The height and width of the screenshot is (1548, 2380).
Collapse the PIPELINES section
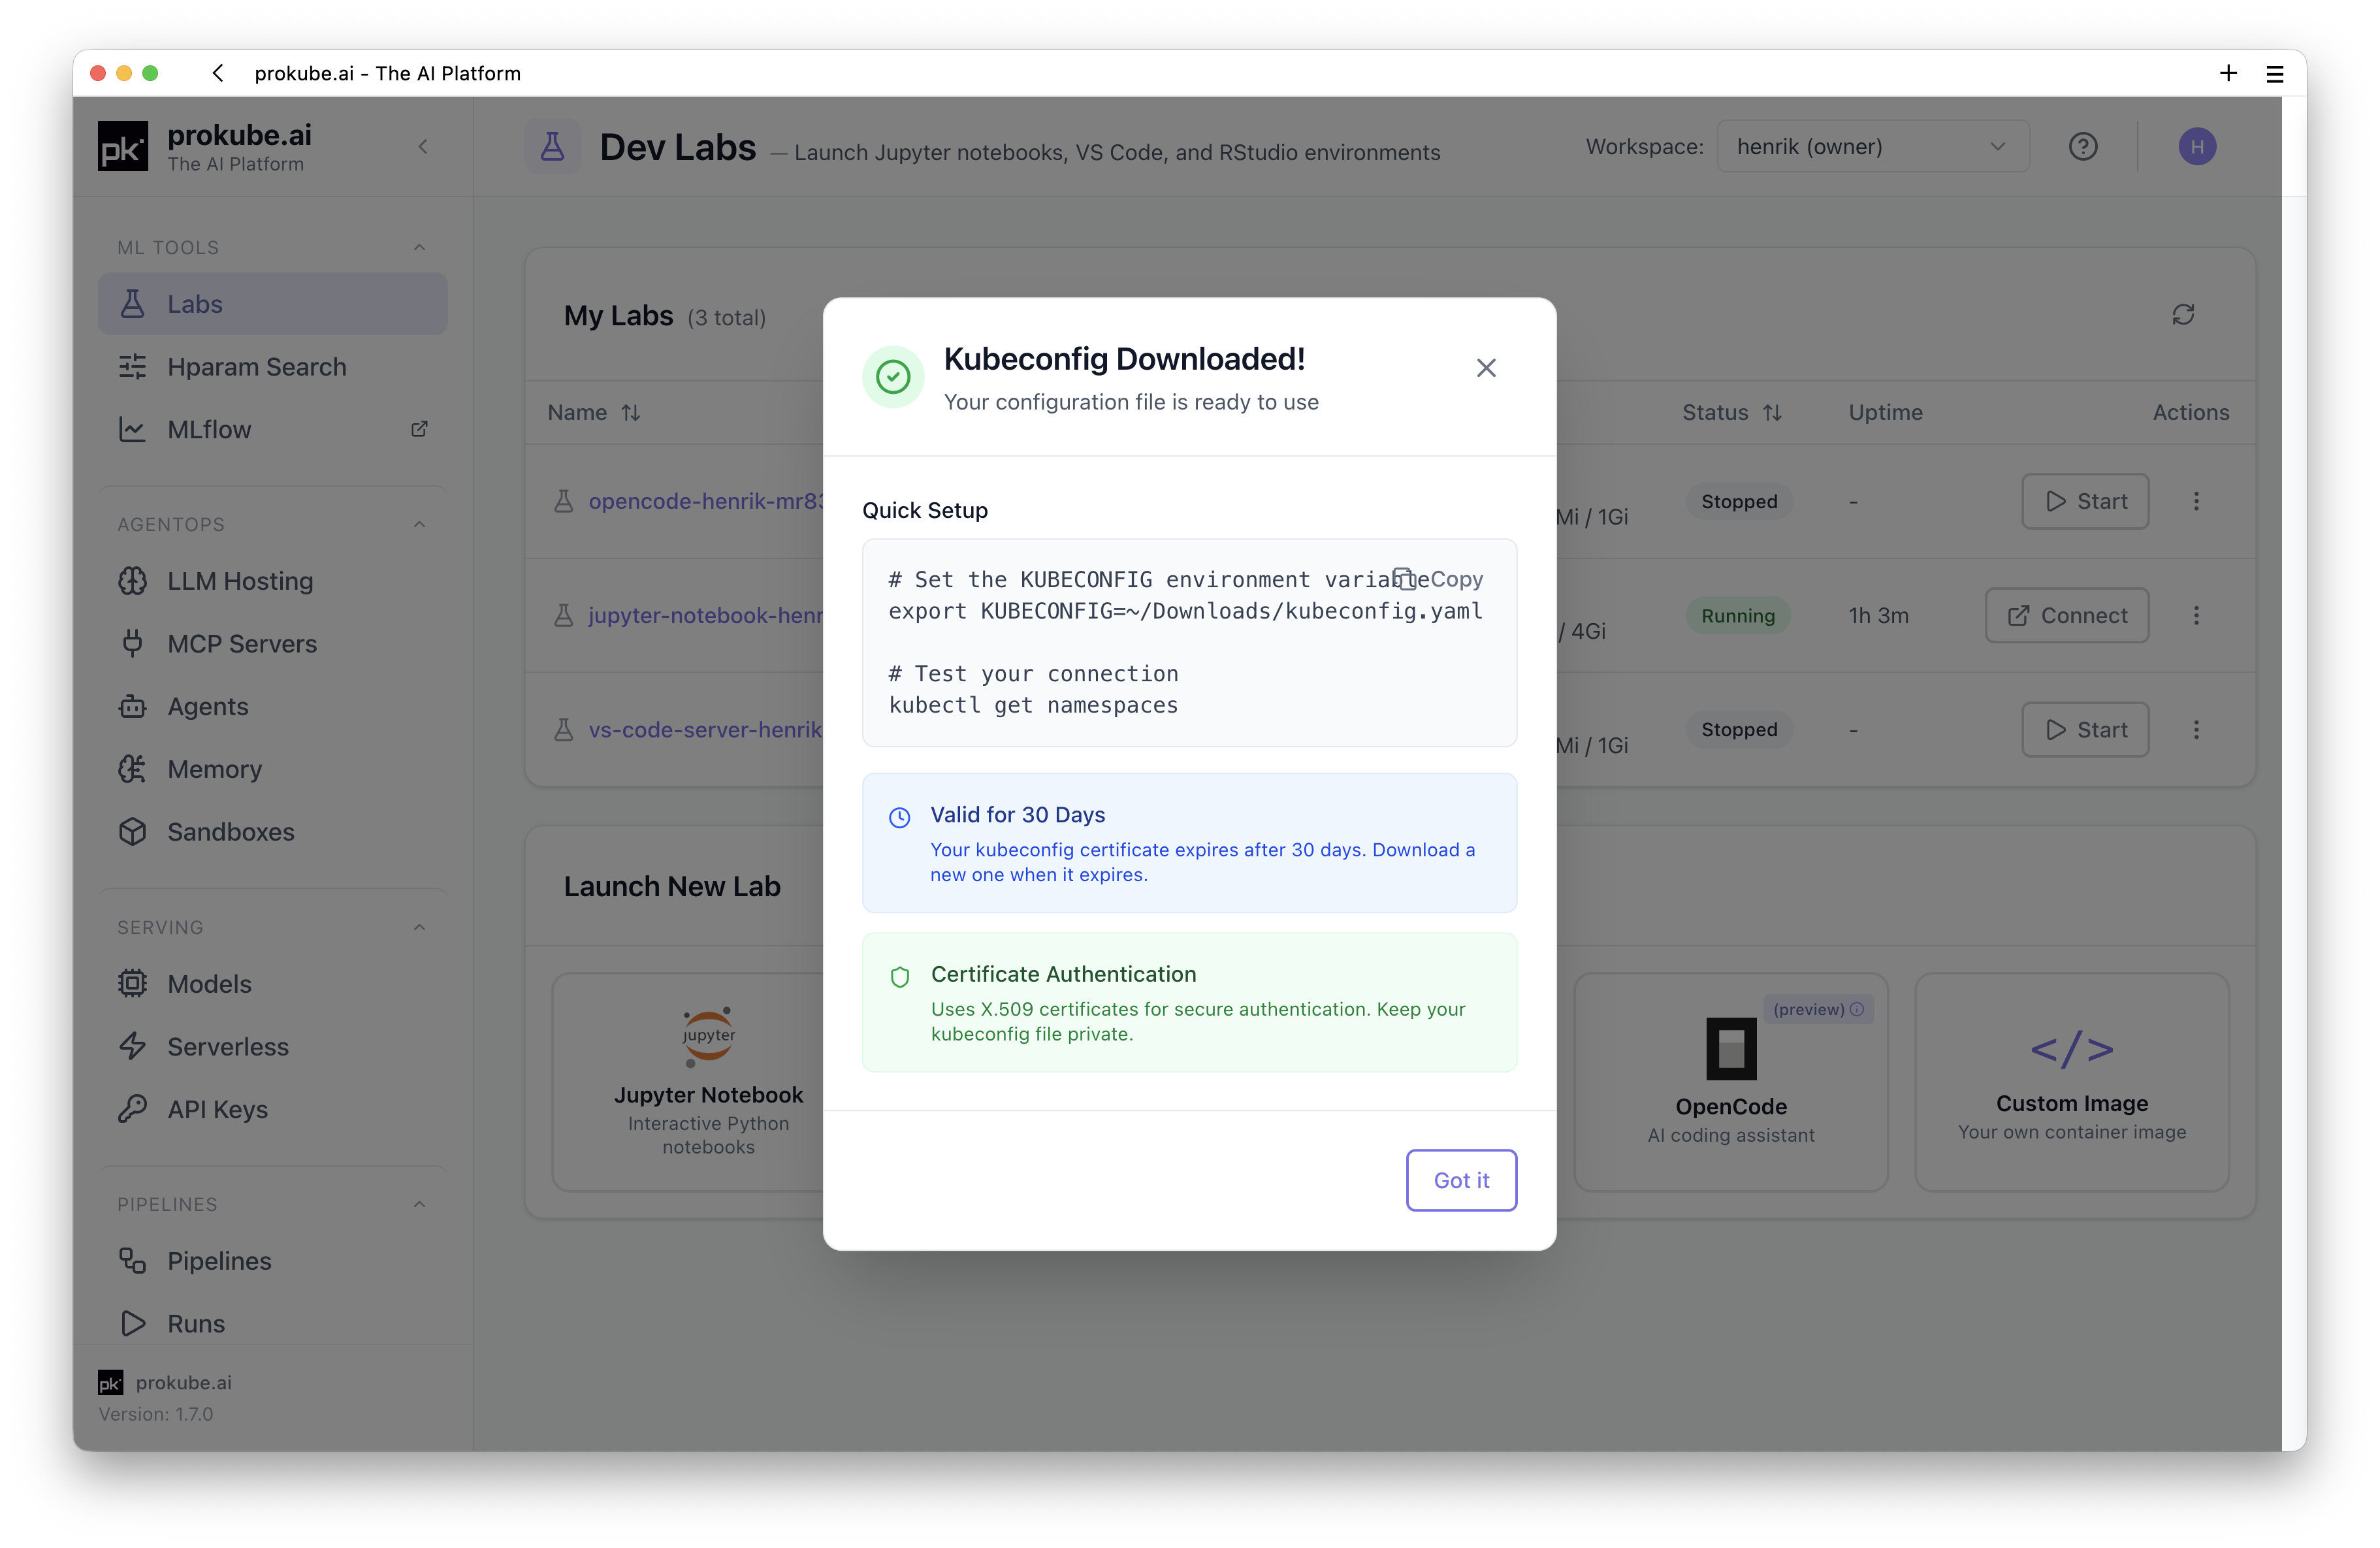(419, 1204)
